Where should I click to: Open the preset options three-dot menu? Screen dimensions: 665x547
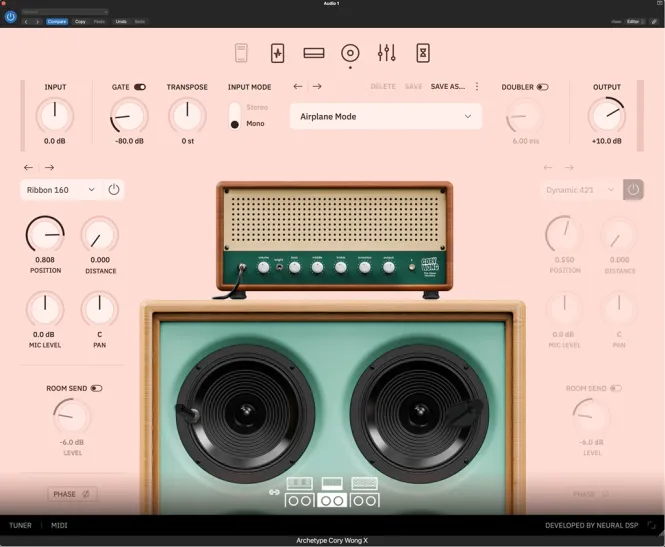(477, 87)
